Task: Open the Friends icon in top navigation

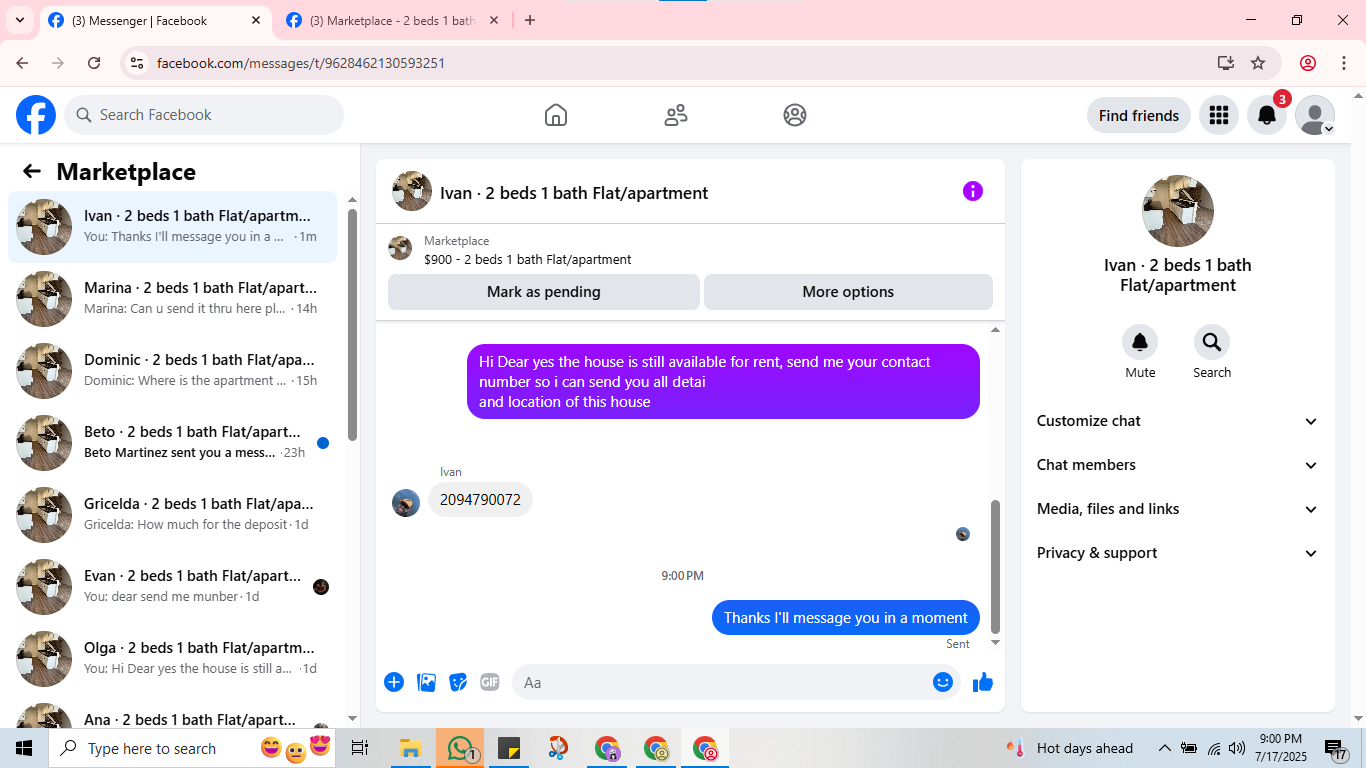Action: tap(676, 115)
